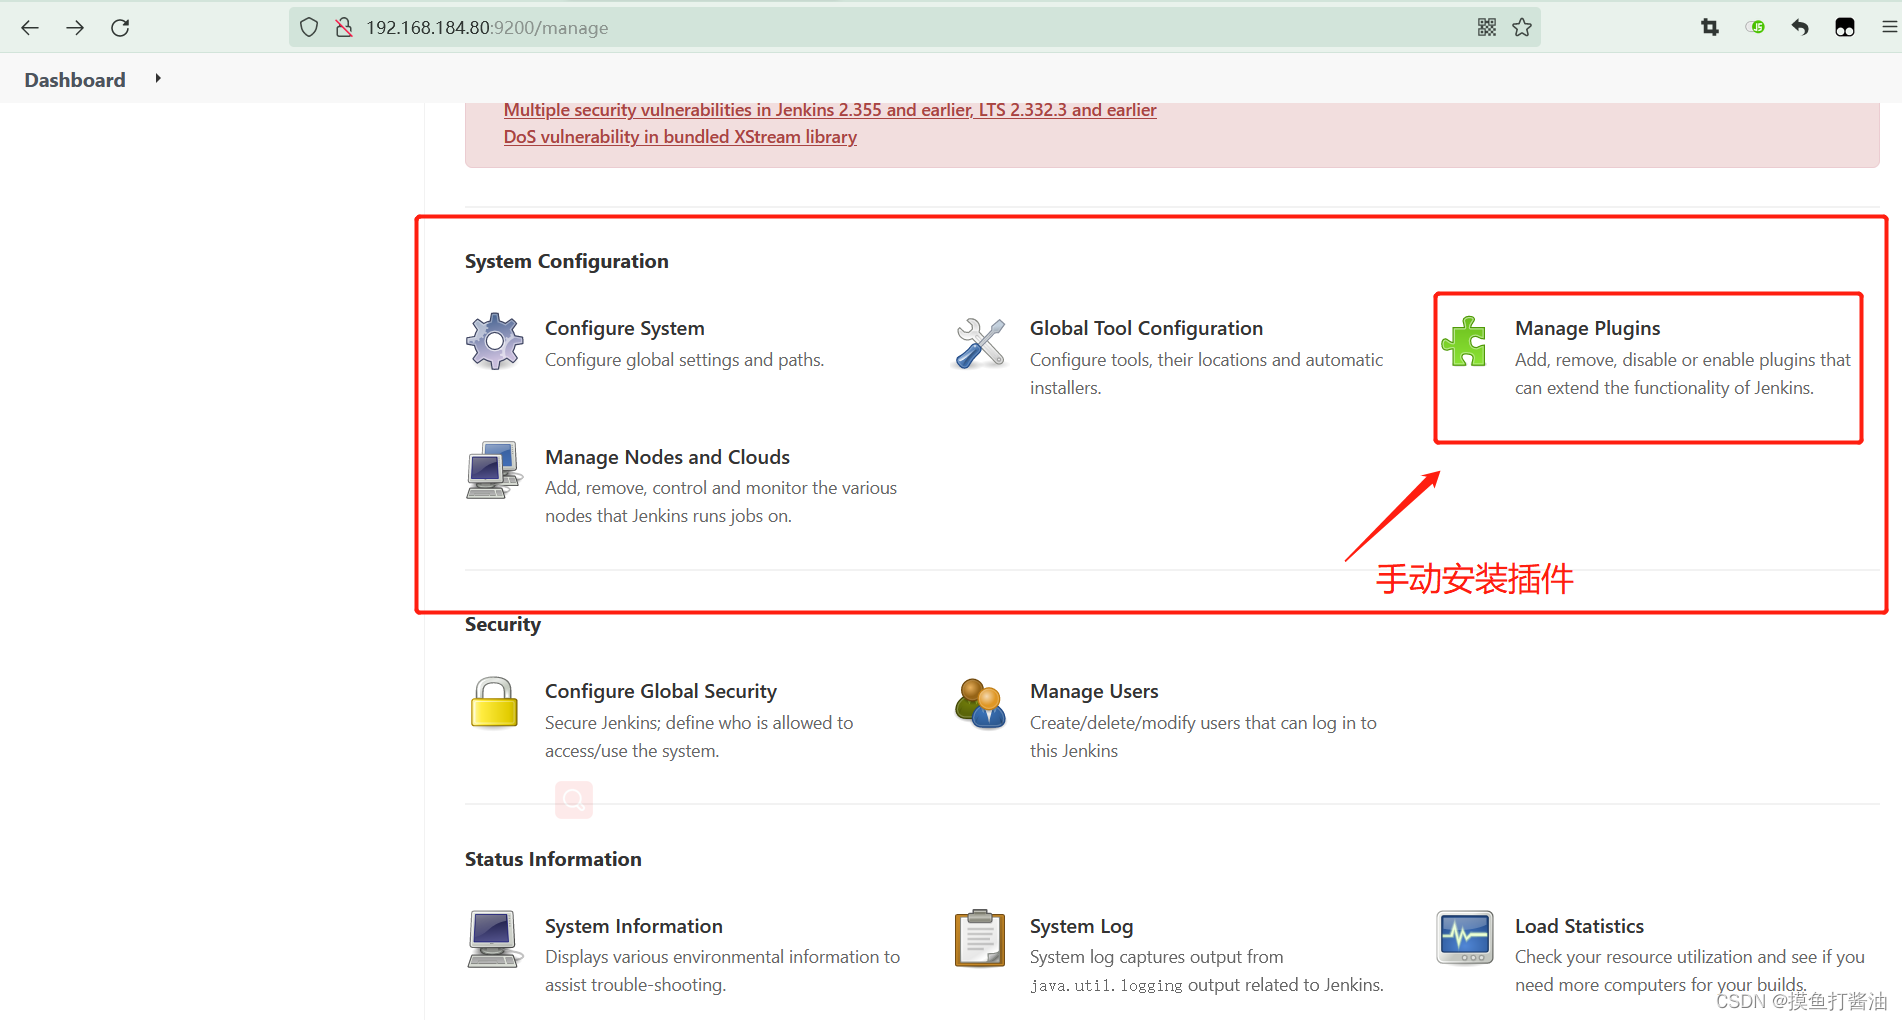
Task: Click the black extension icon in toolbar
Action: coord(1845,27)
